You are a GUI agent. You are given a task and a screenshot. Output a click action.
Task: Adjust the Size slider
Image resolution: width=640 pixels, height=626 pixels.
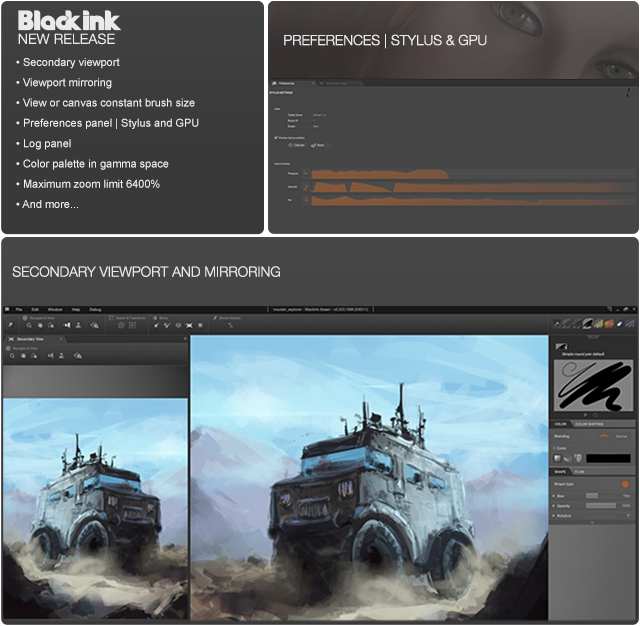click(601, 496)
